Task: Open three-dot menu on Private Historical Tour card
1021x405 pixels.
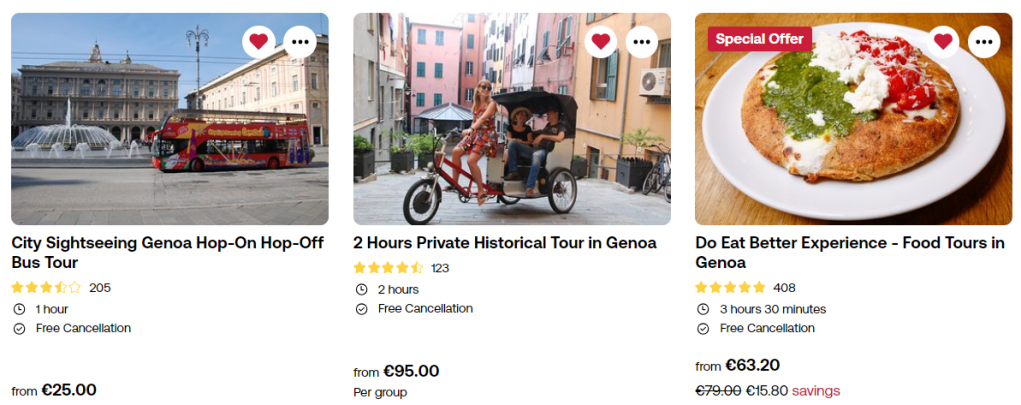Action: tap(642, 41)
